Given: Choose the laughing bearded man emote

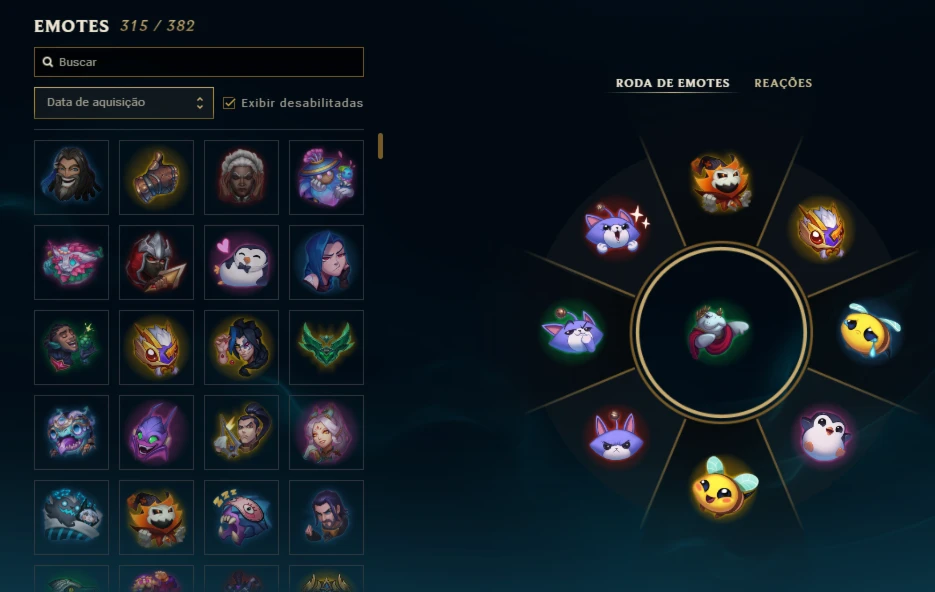Looking at the screenshot, I should pyautogui.click(x=72, y=178).
